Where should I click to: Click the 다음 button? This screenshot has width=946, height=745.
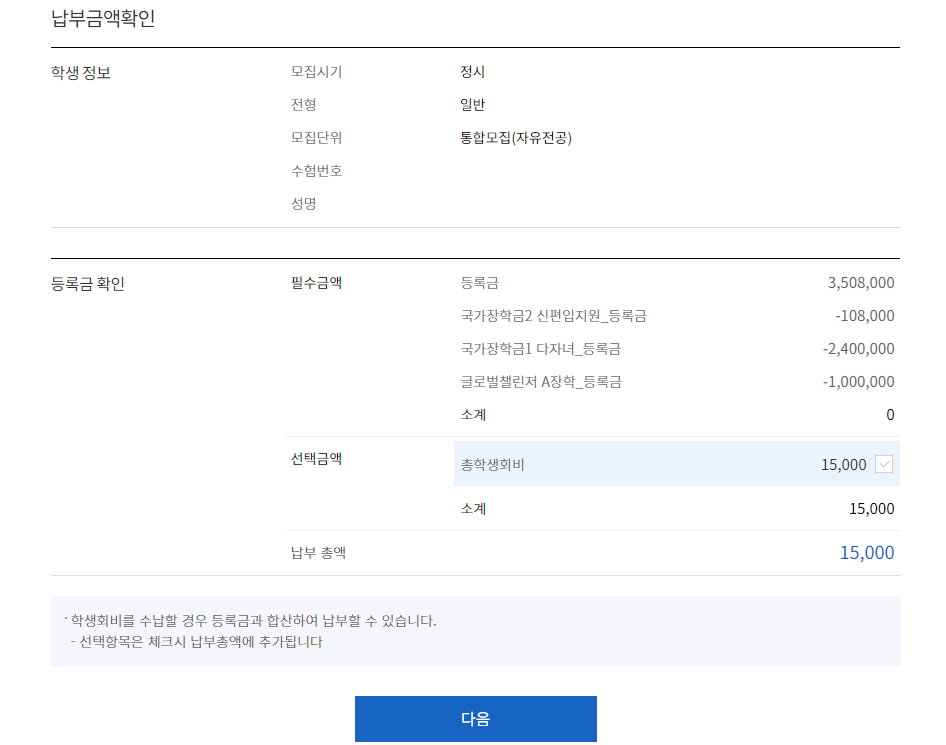coord(475,718)
